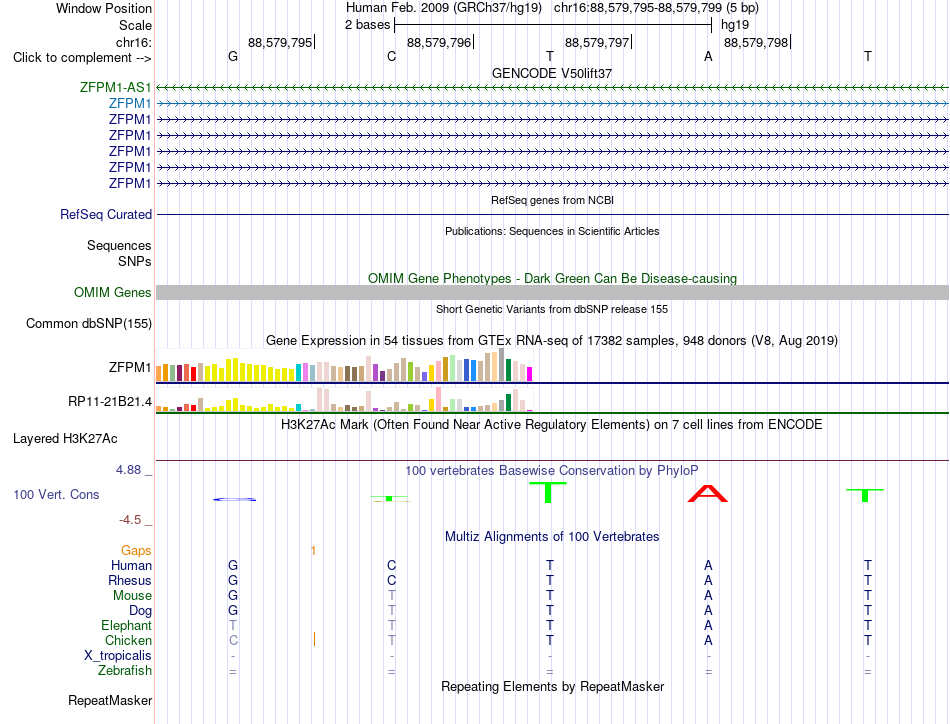The image size is (950, 724).
Task: Click the ZFPM1 GTEx expression bar chart
Action: 344,365
